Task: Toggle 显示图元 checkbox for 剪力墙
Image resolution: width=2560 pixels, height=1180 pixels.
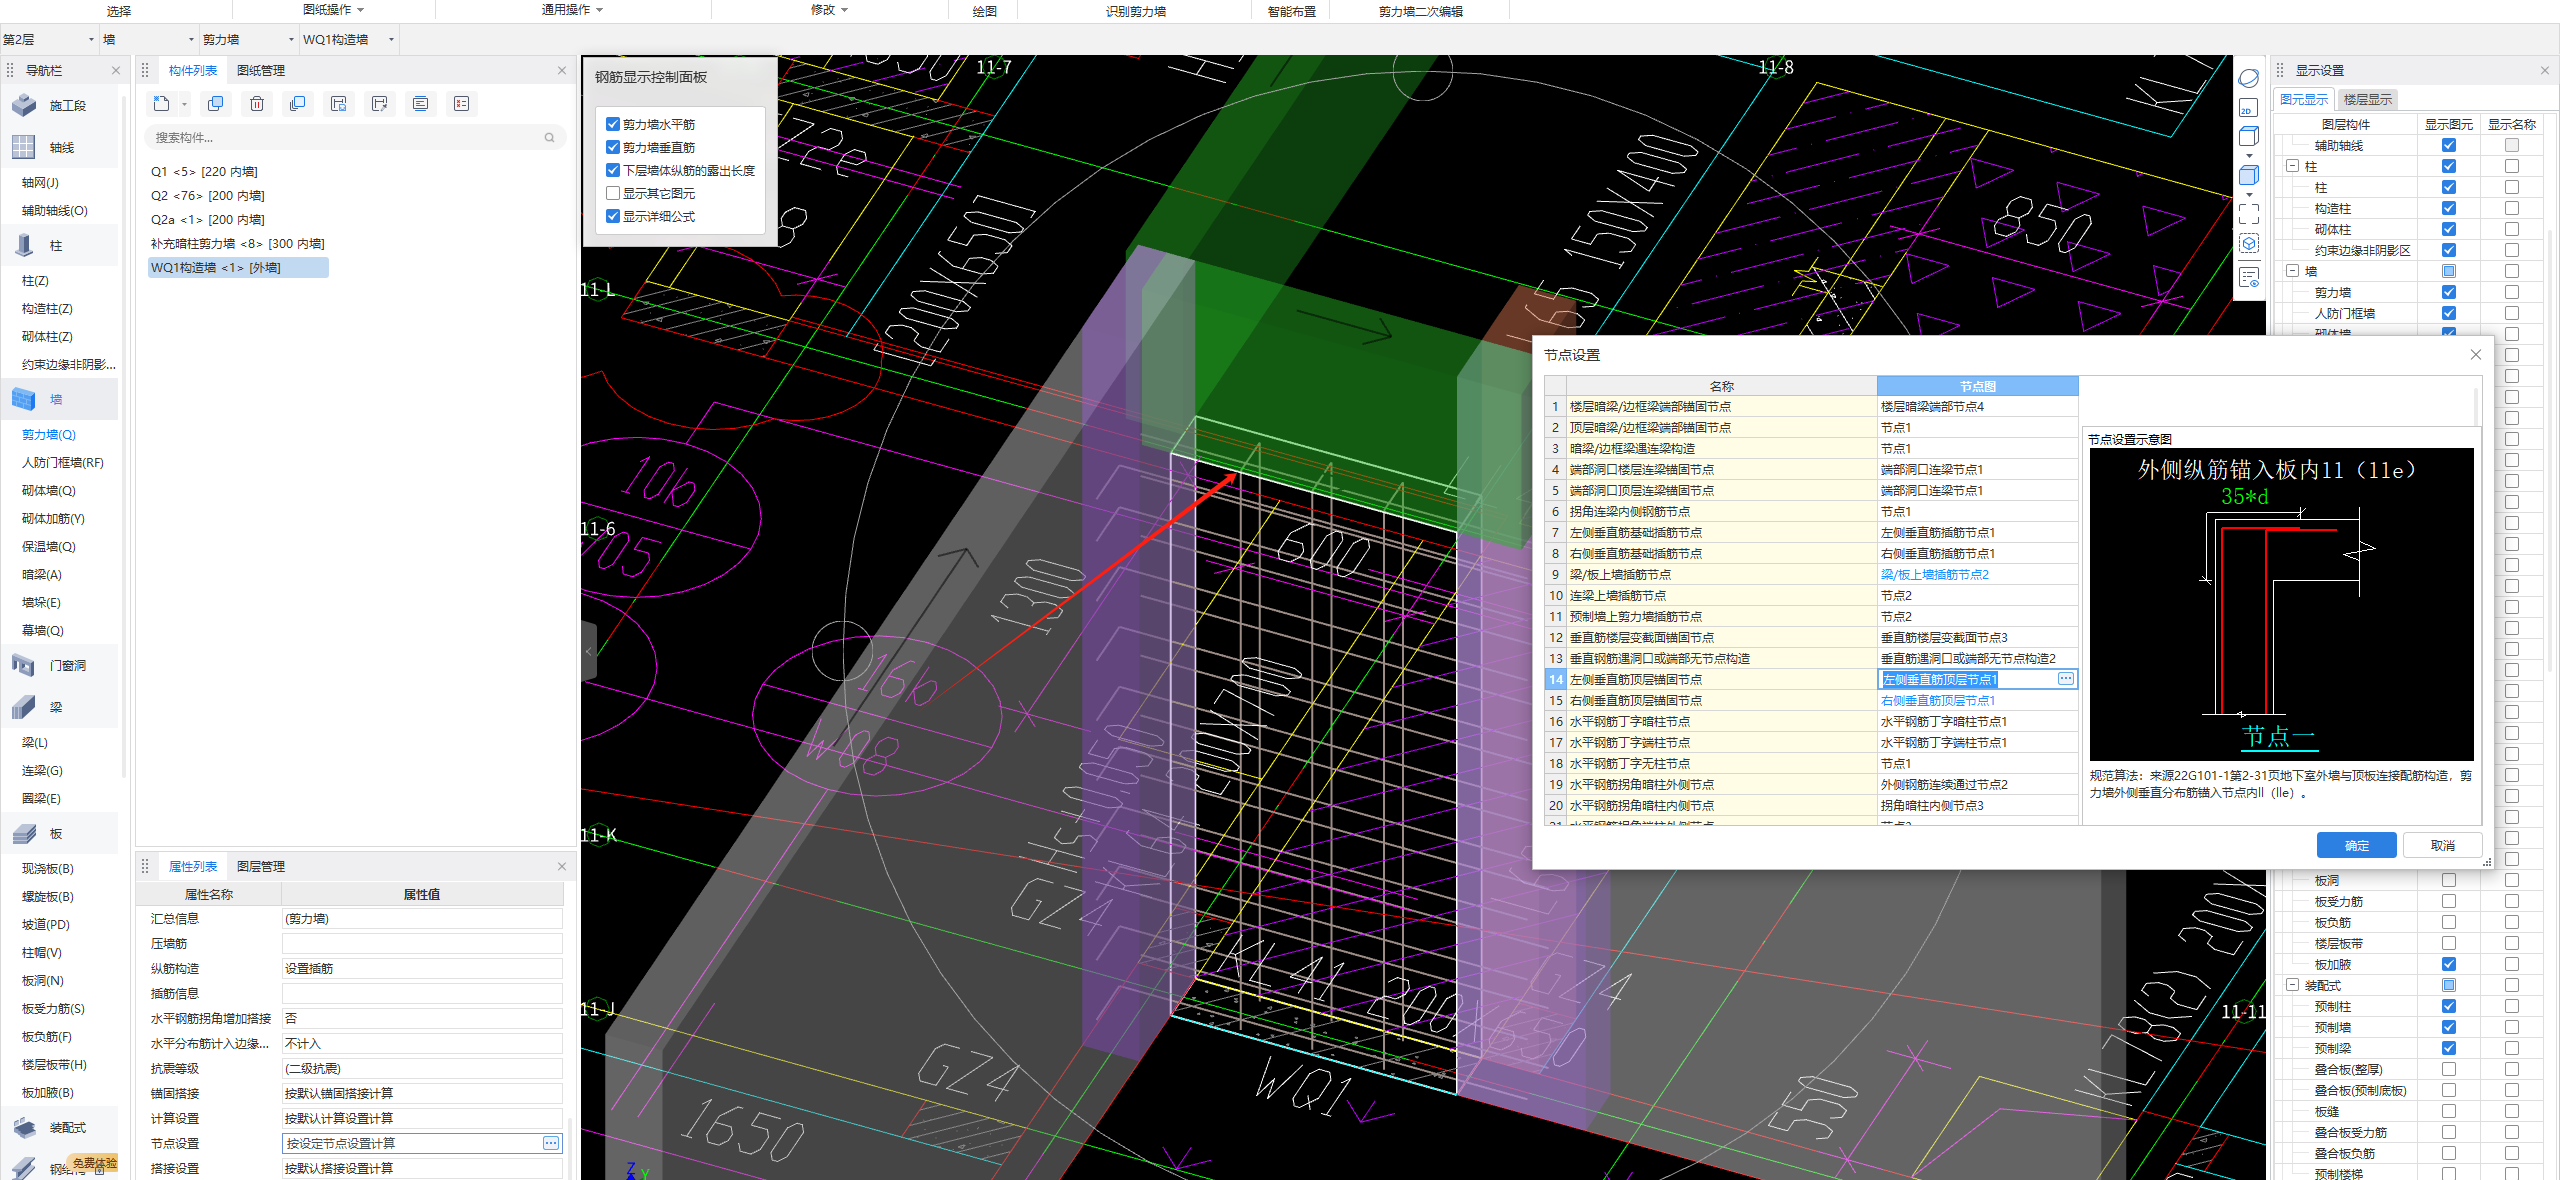Action: pyautogui.click(x=2449, y=292)
